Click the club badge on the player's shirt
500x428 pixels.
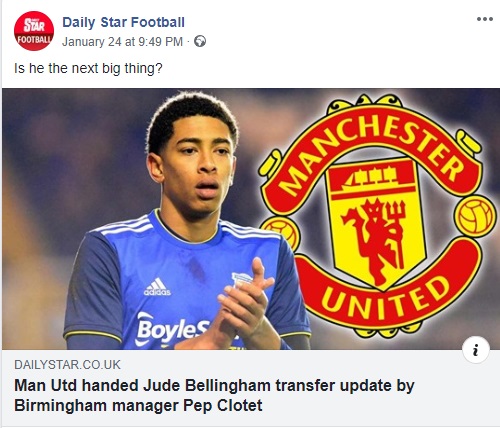[x=241, y=280]
